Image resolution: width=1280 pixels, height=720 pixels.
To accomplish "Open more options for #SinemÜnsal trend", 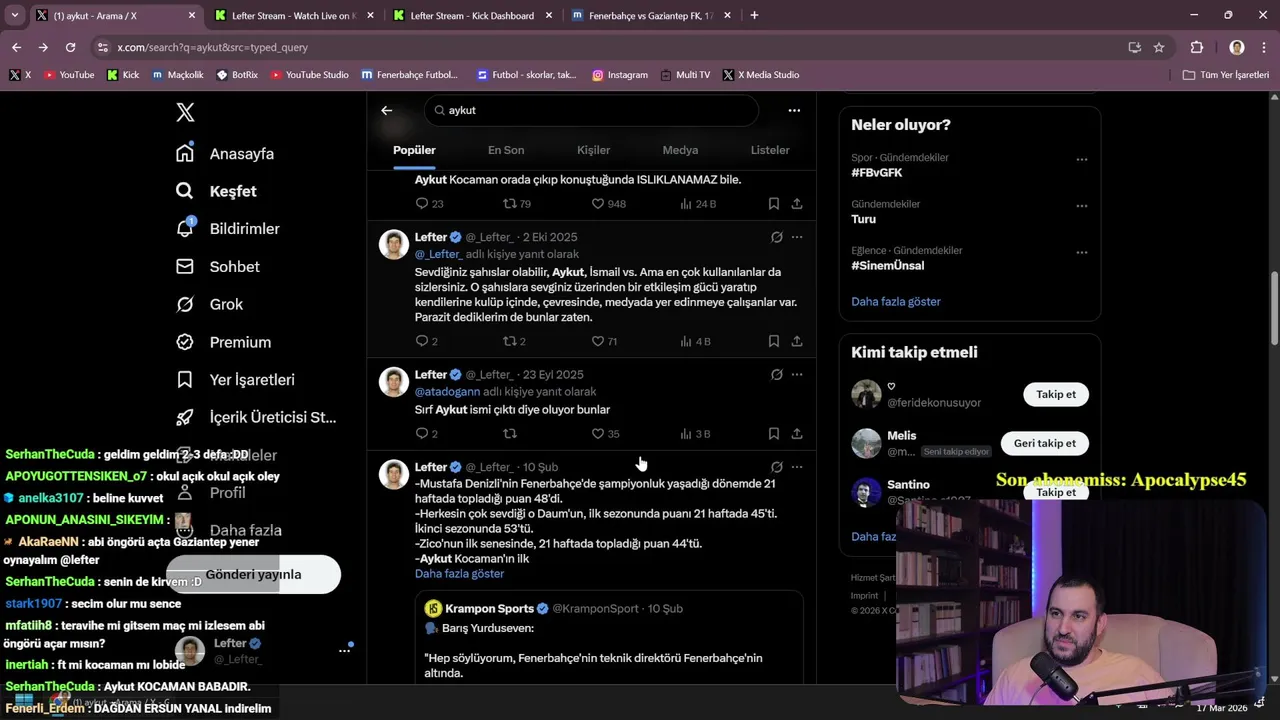I will pyautogui.click(x=1081, y=252).
